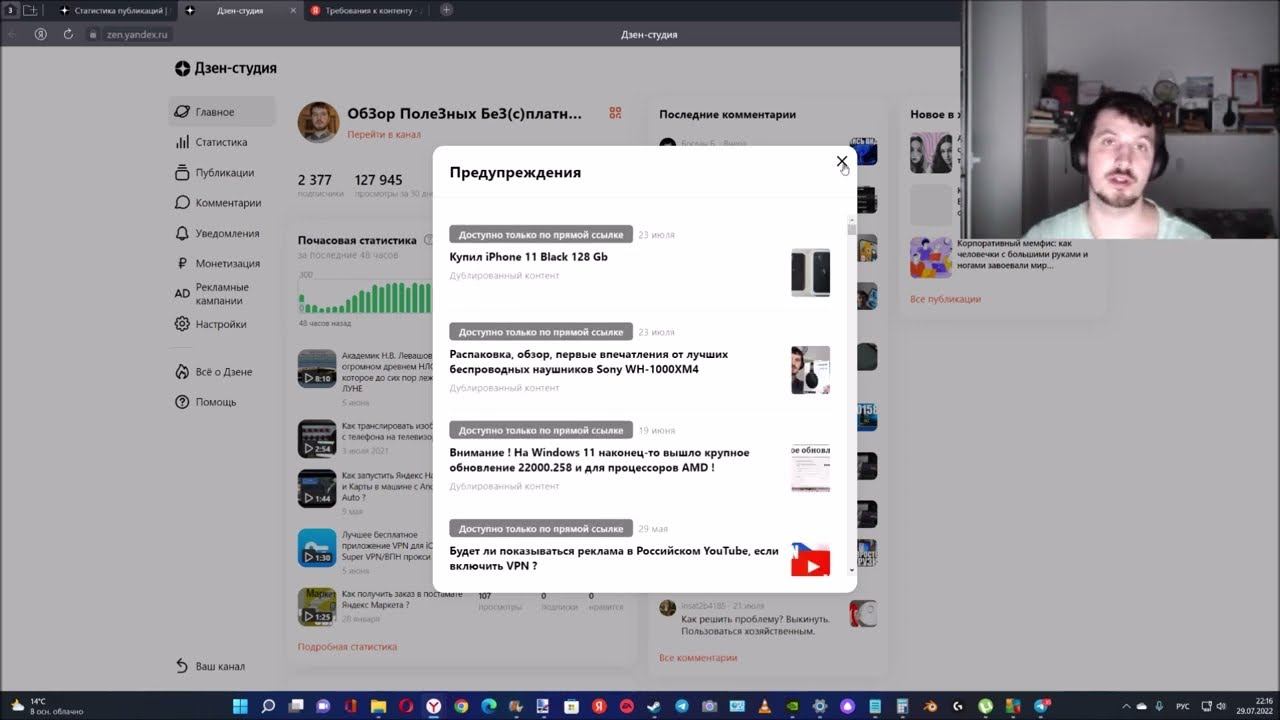Image resolution: width=1280 pixels, height=720 pixels.
Task: Open 'Все публикации' link
Action: 945,299
